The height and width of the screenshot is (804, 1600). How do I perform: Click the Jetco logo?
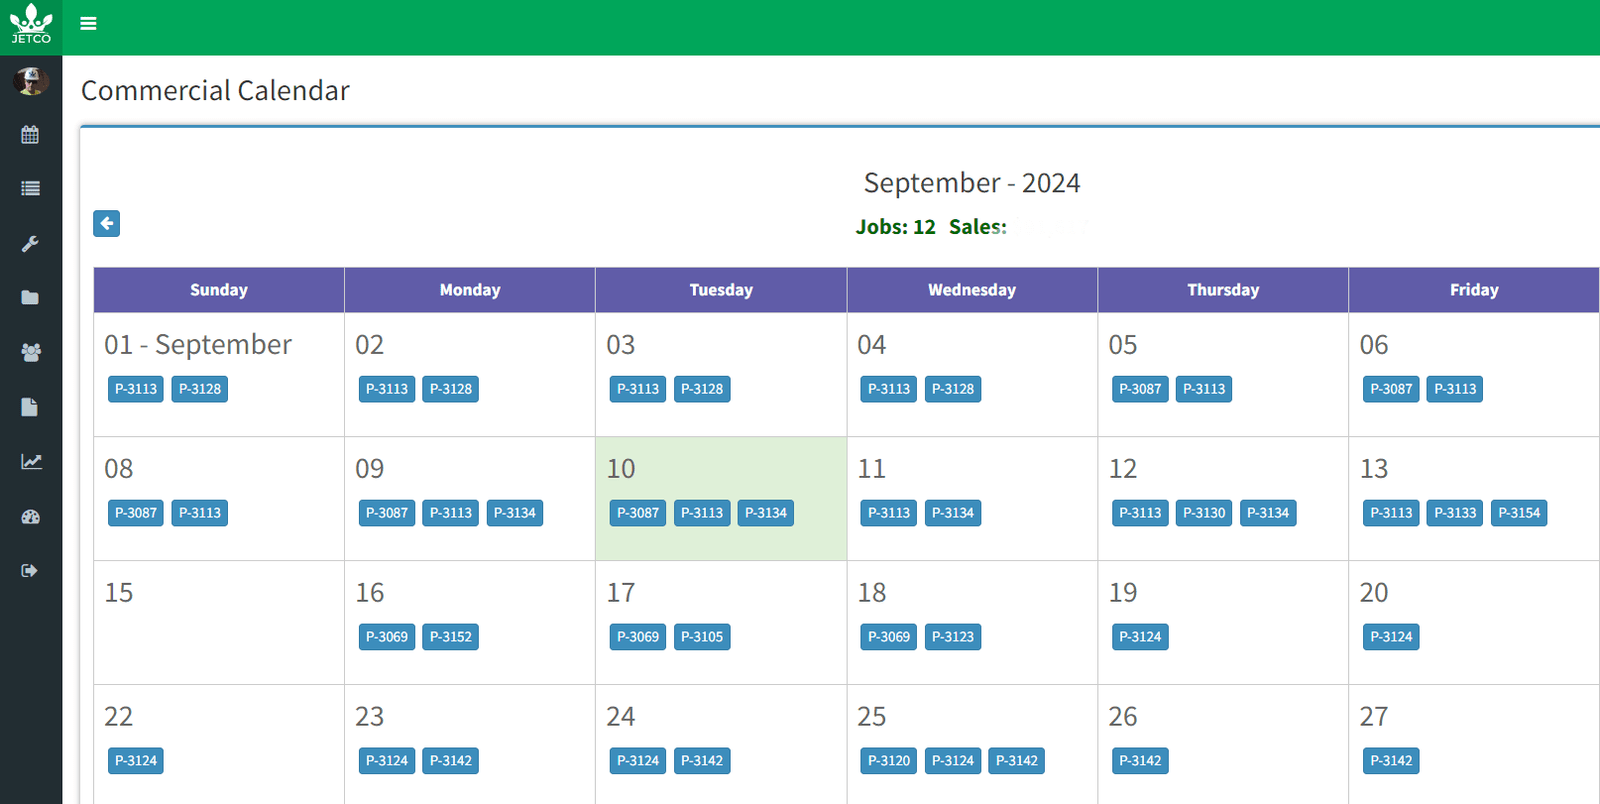tap(31, 25)
